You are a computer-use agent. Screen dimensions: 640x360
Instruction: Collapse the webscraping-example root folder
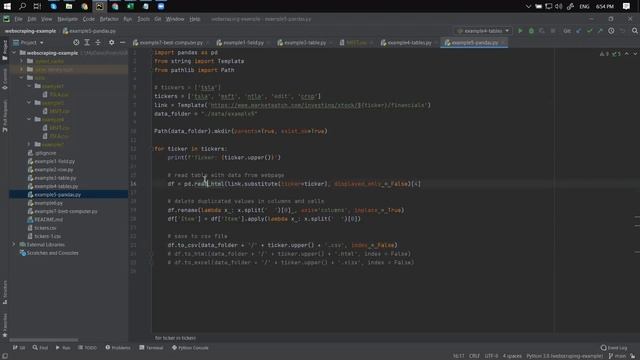pyautogui.click(x=14, y=53)
